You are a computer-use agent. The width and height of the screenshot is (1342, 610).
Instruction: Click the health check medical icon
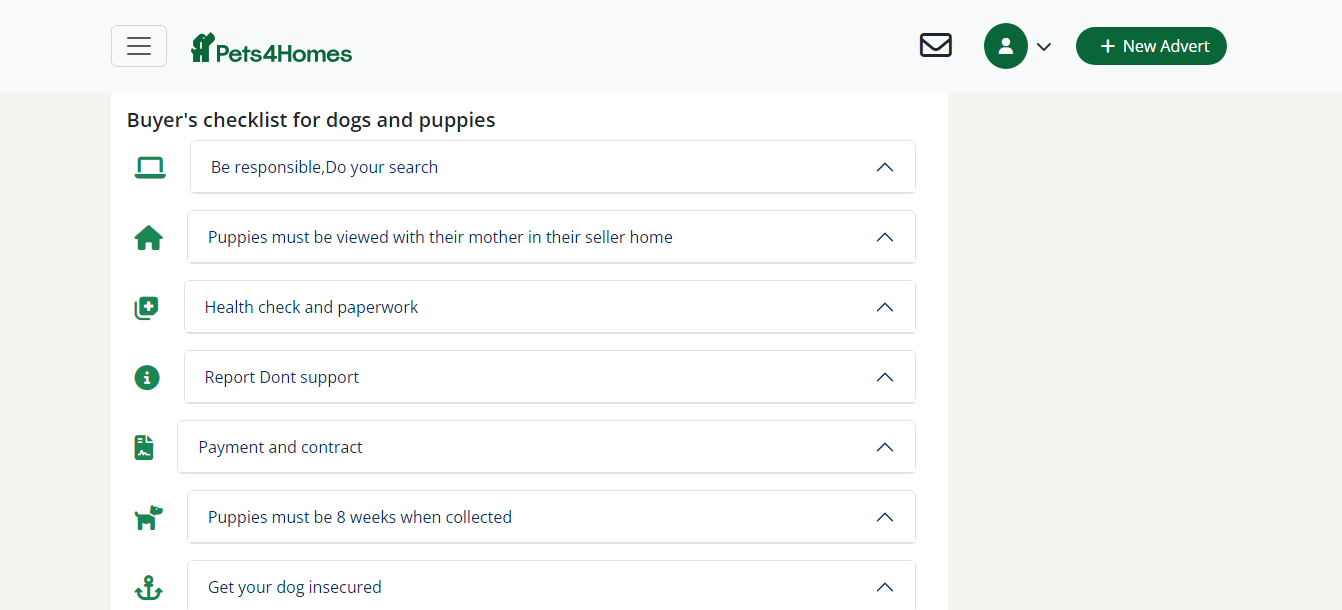click(x=147, y=308)
